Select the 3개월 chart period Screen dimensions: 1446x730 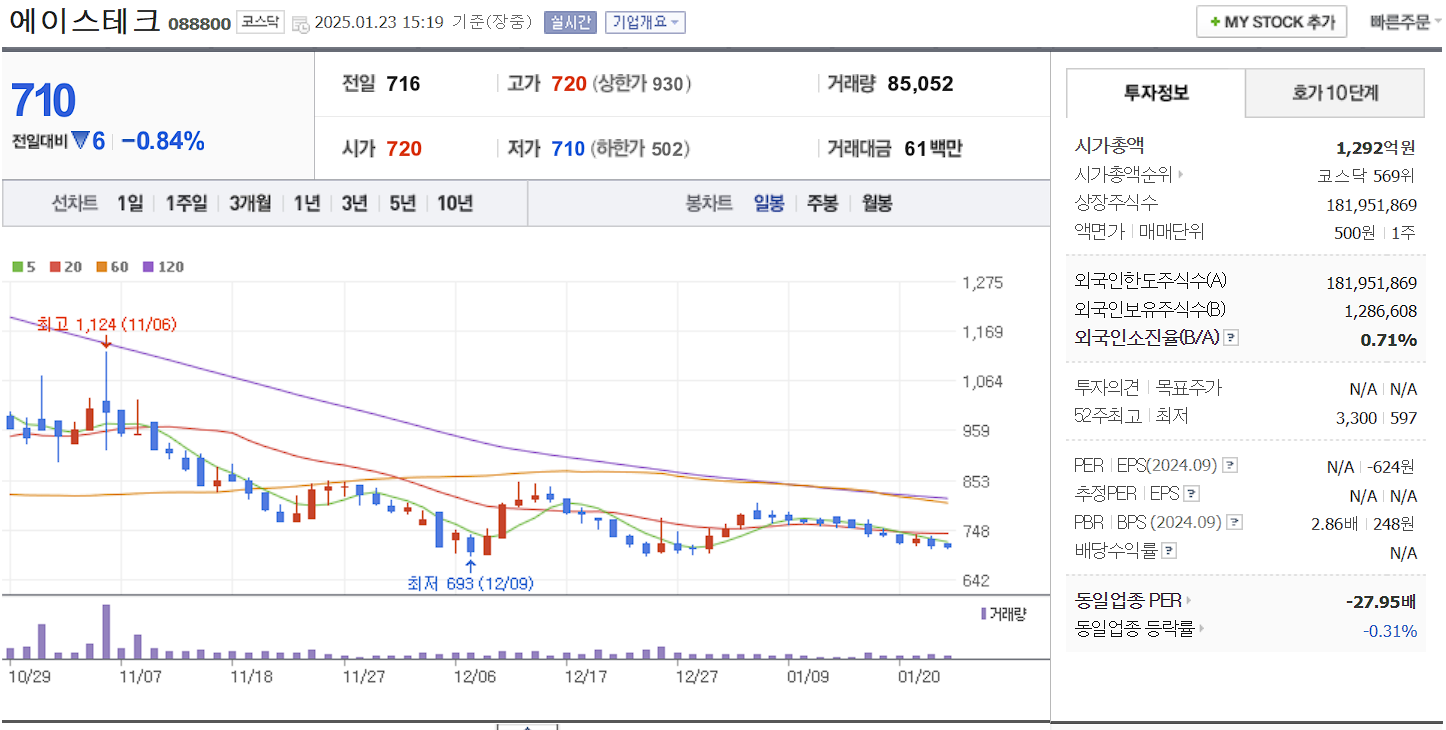248,202
